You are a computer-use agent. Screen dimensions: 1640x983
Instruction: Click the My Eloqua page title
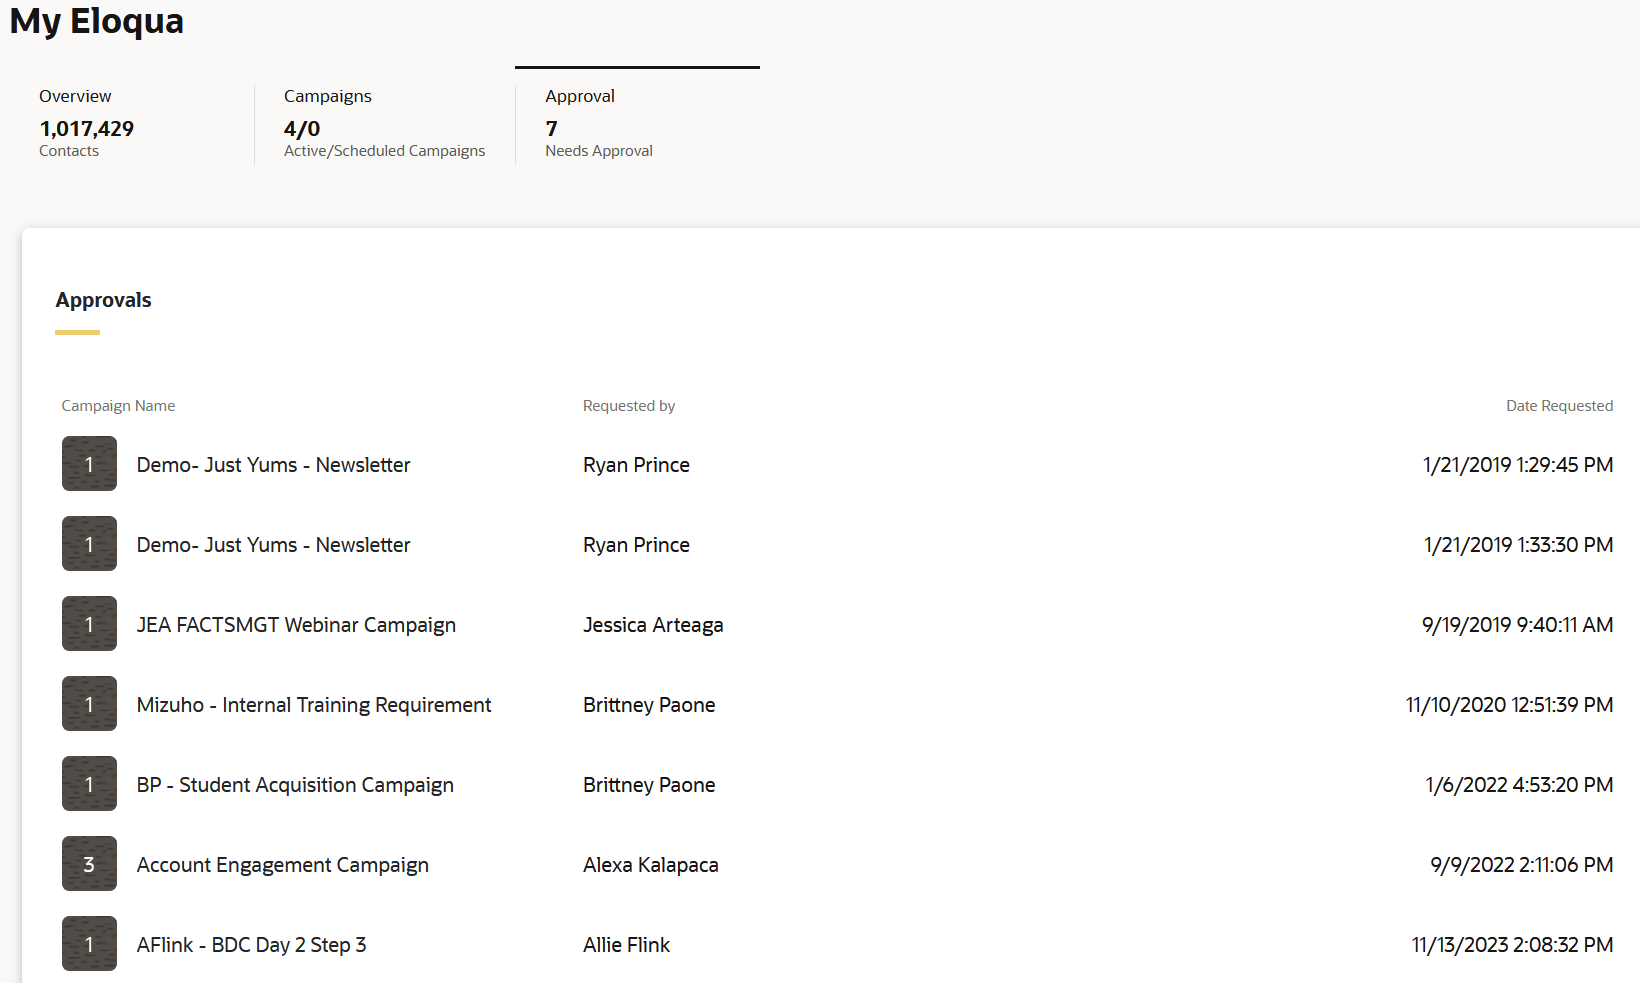point(97,20)
